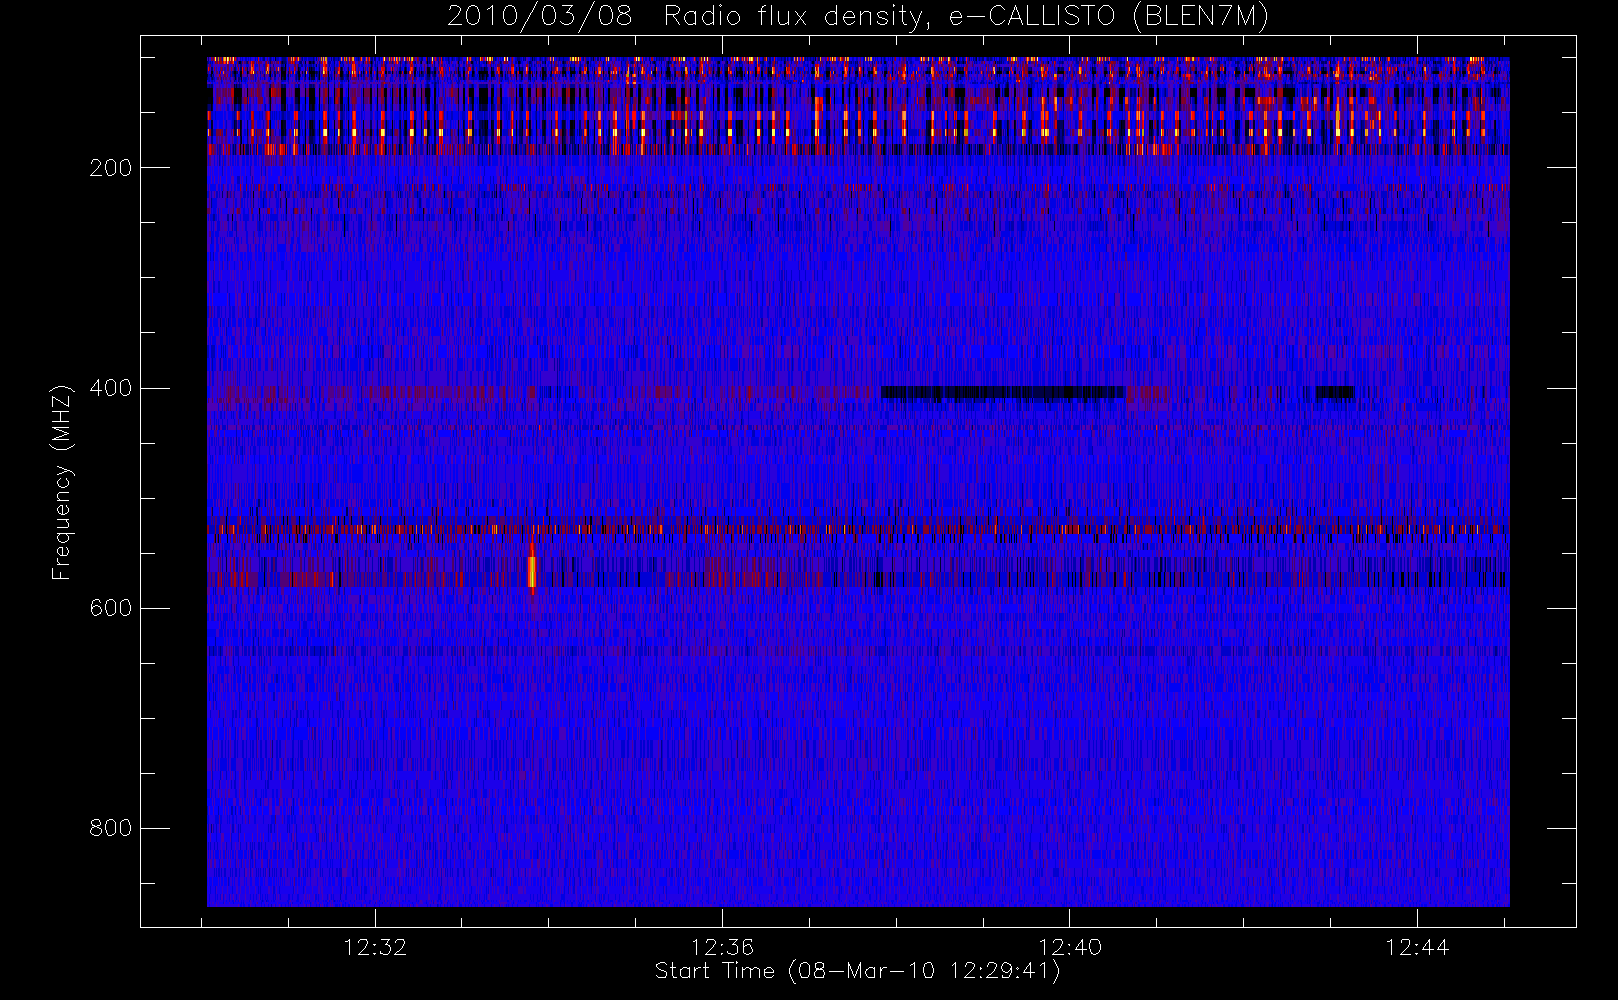Click the plot title '2010/03/08 Radio flux density, e-CALLISTO (BLEN7M)'
Image resolution: width=1618 pixels, height=1000 pixels.
858,17
